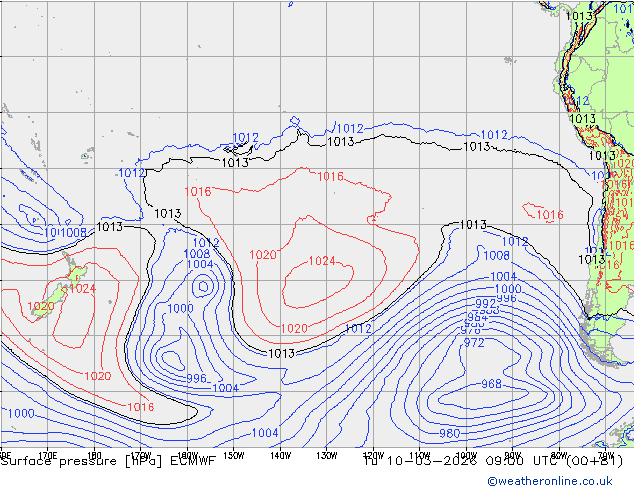The image size is (634, 490).
Task: Click the 1012 label directly above the stacked 1008 and 1004 labels
Action: click(x=206, y=243)
